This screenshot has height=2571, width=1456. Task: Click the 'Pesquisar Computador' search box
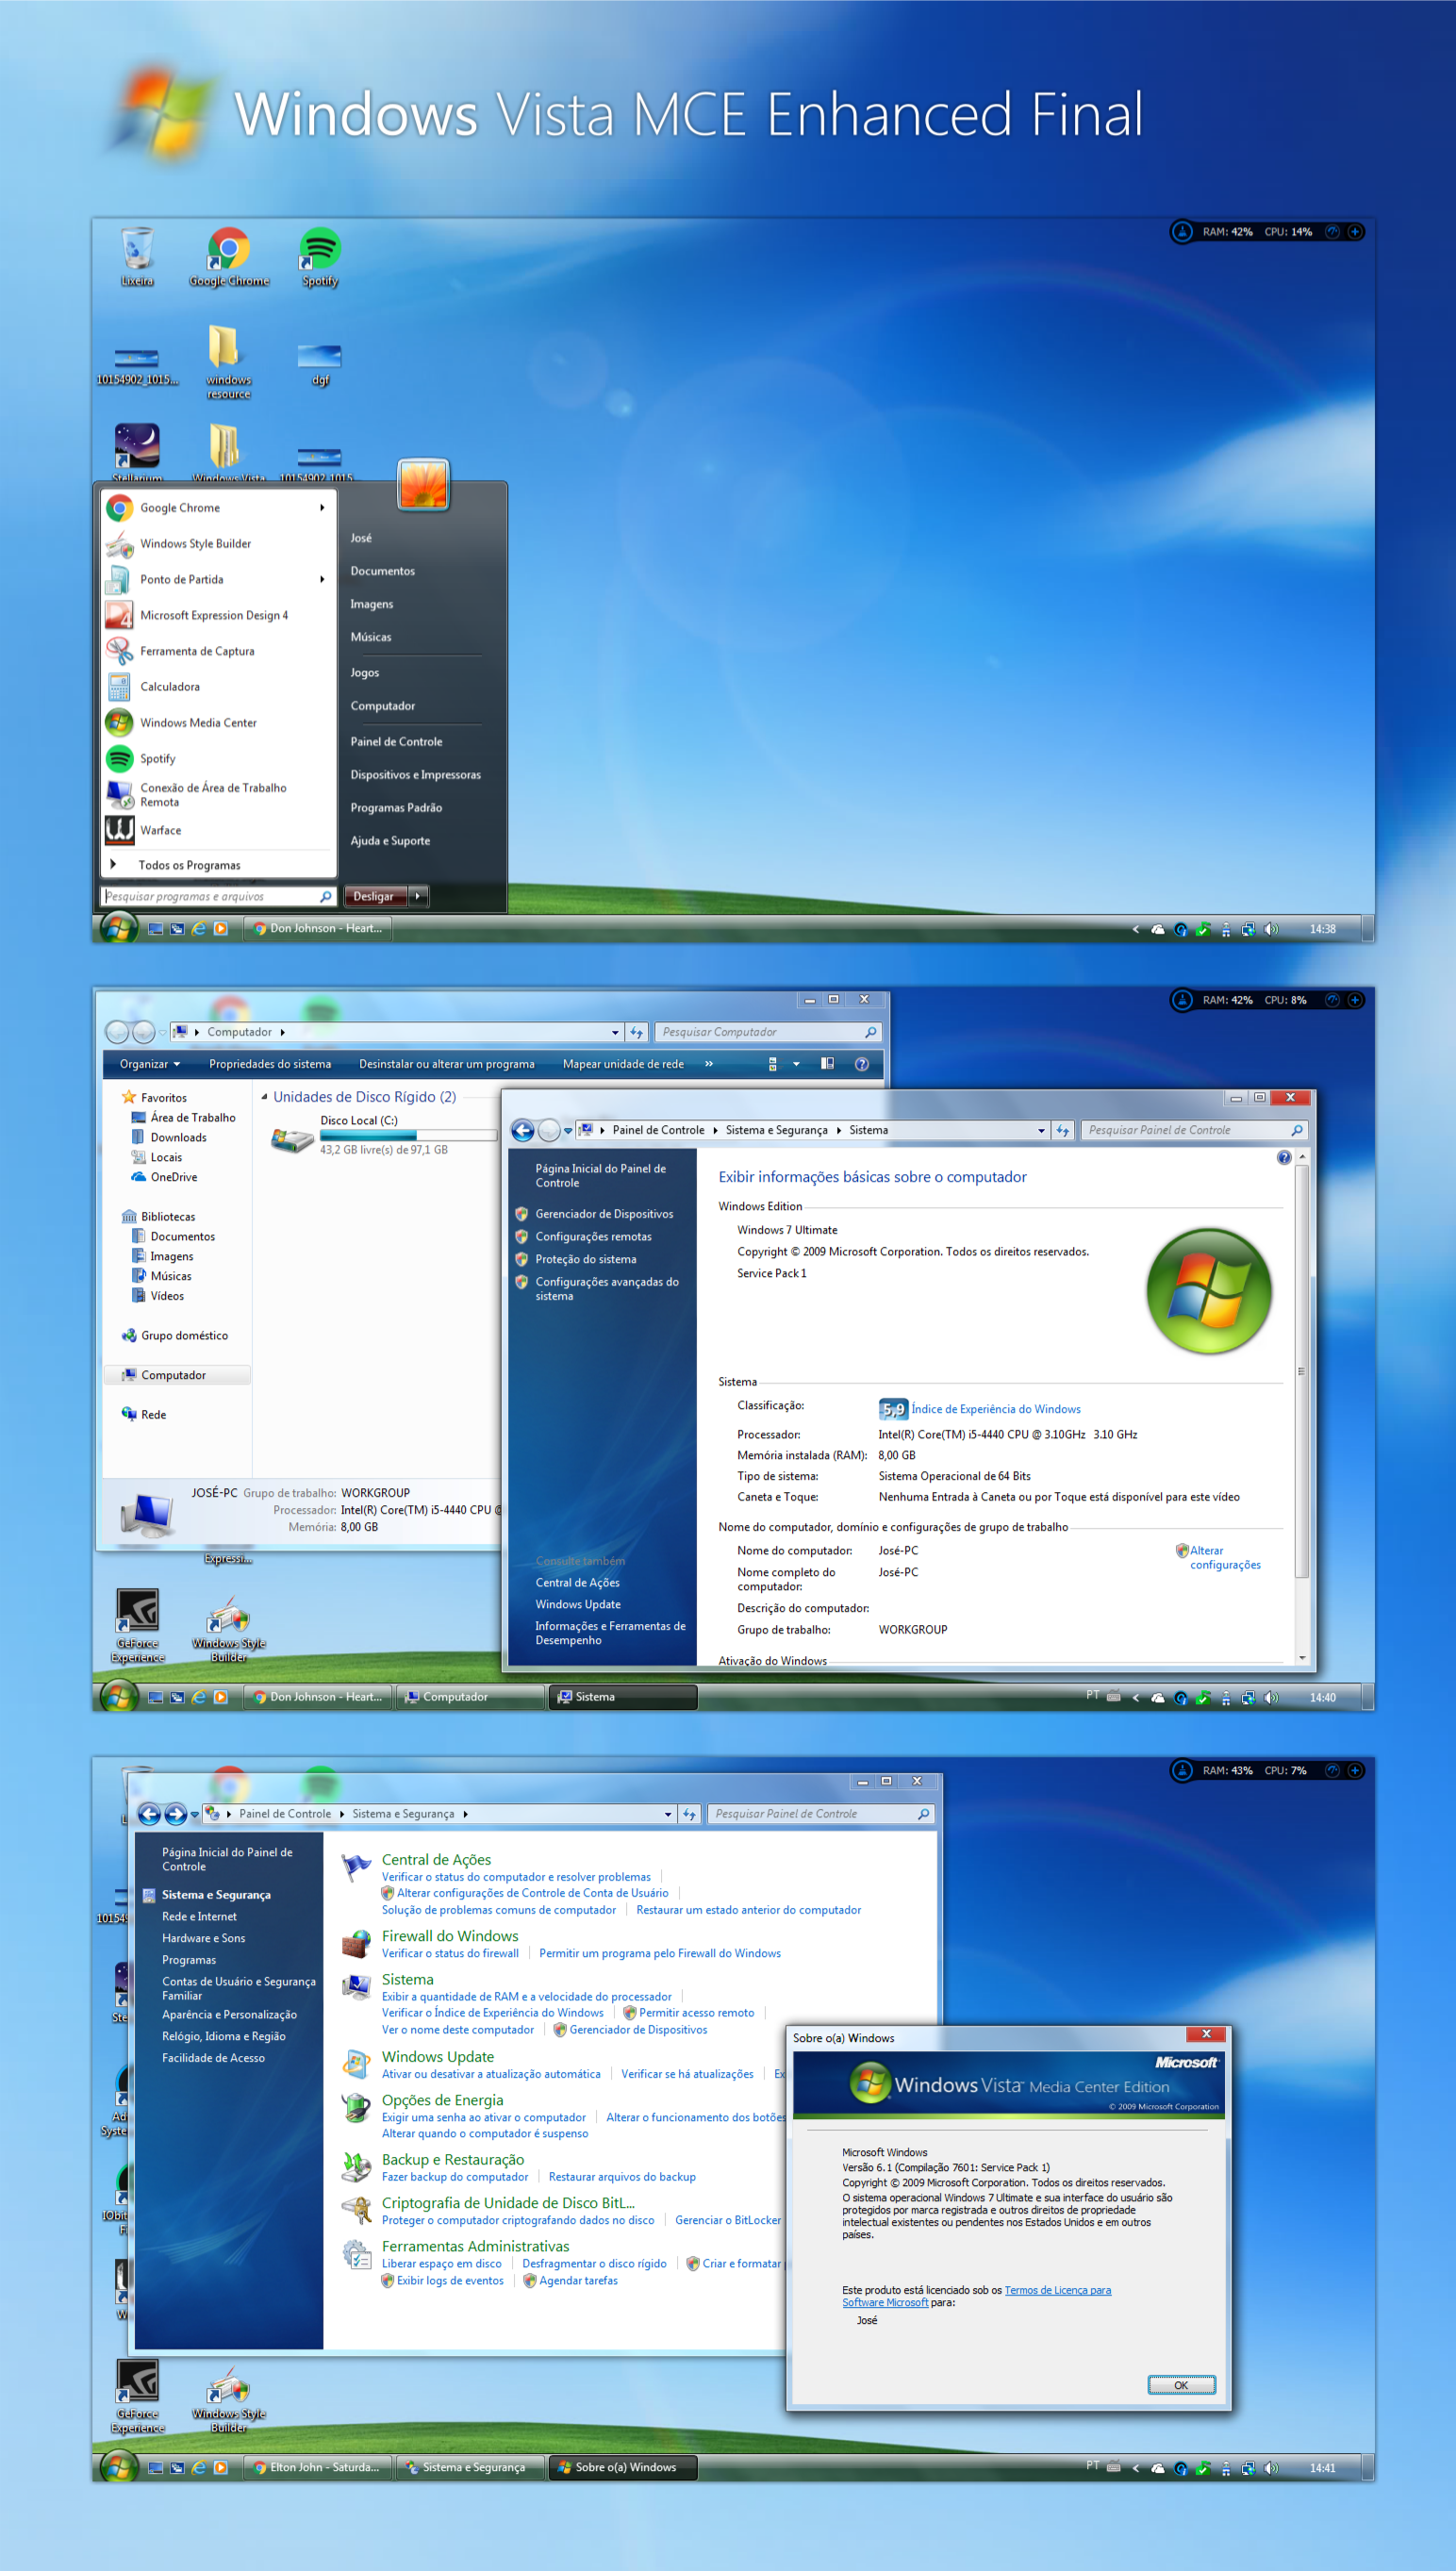tap(769, 1033)
